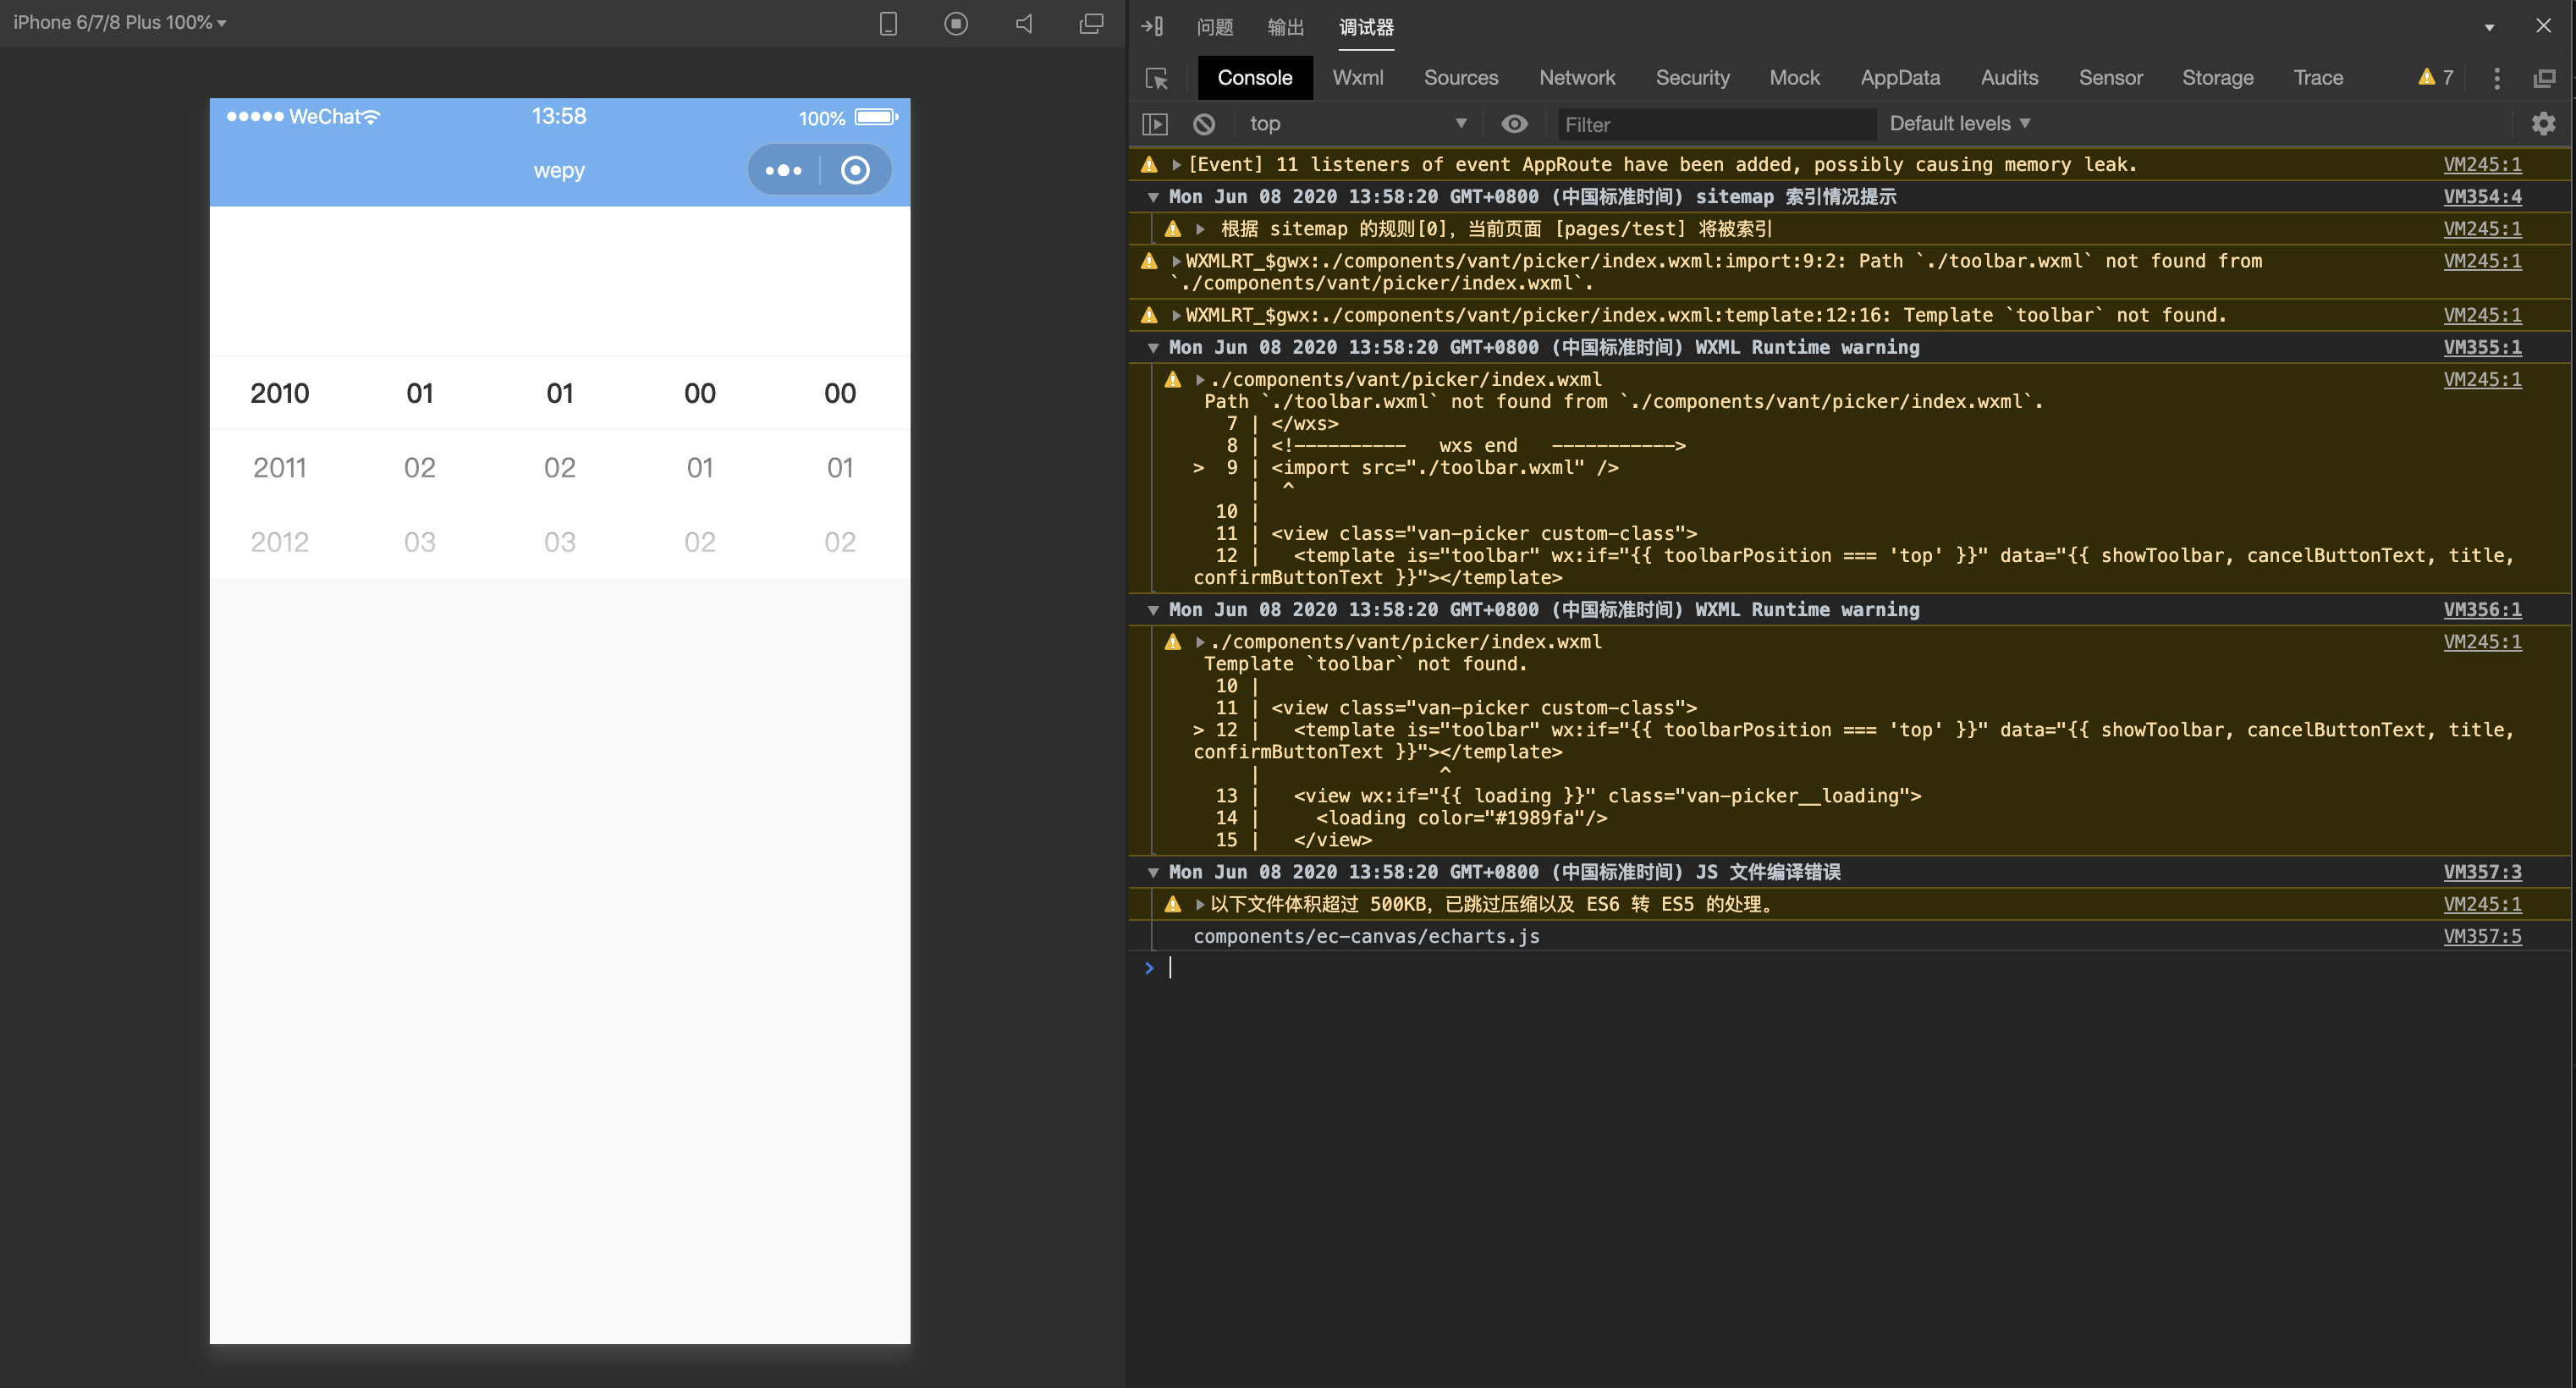Click the rotate device icon
The image size is (2576, 1388).
point(887,23)
